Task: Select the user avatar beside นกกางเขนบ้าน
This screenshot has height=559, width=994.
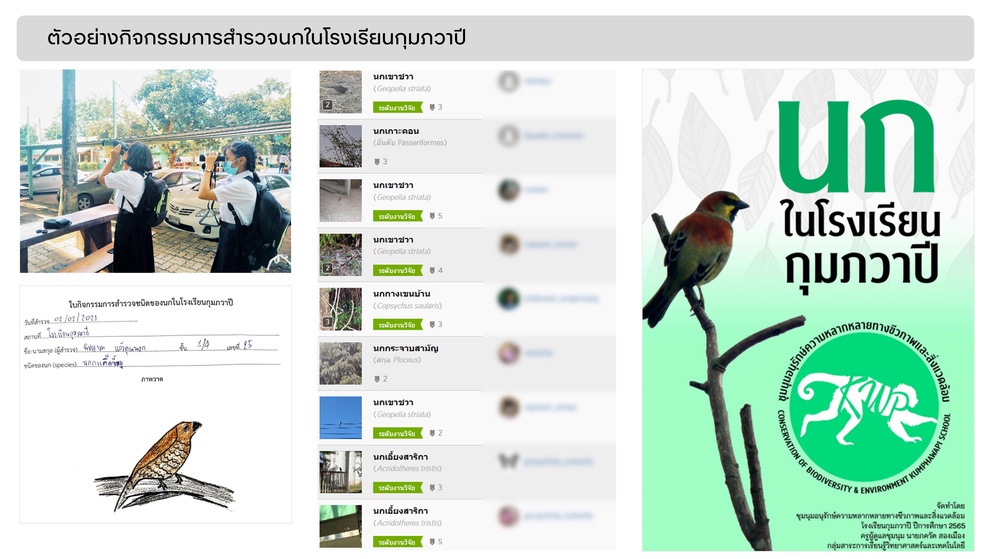Action: tap(508, 299)
